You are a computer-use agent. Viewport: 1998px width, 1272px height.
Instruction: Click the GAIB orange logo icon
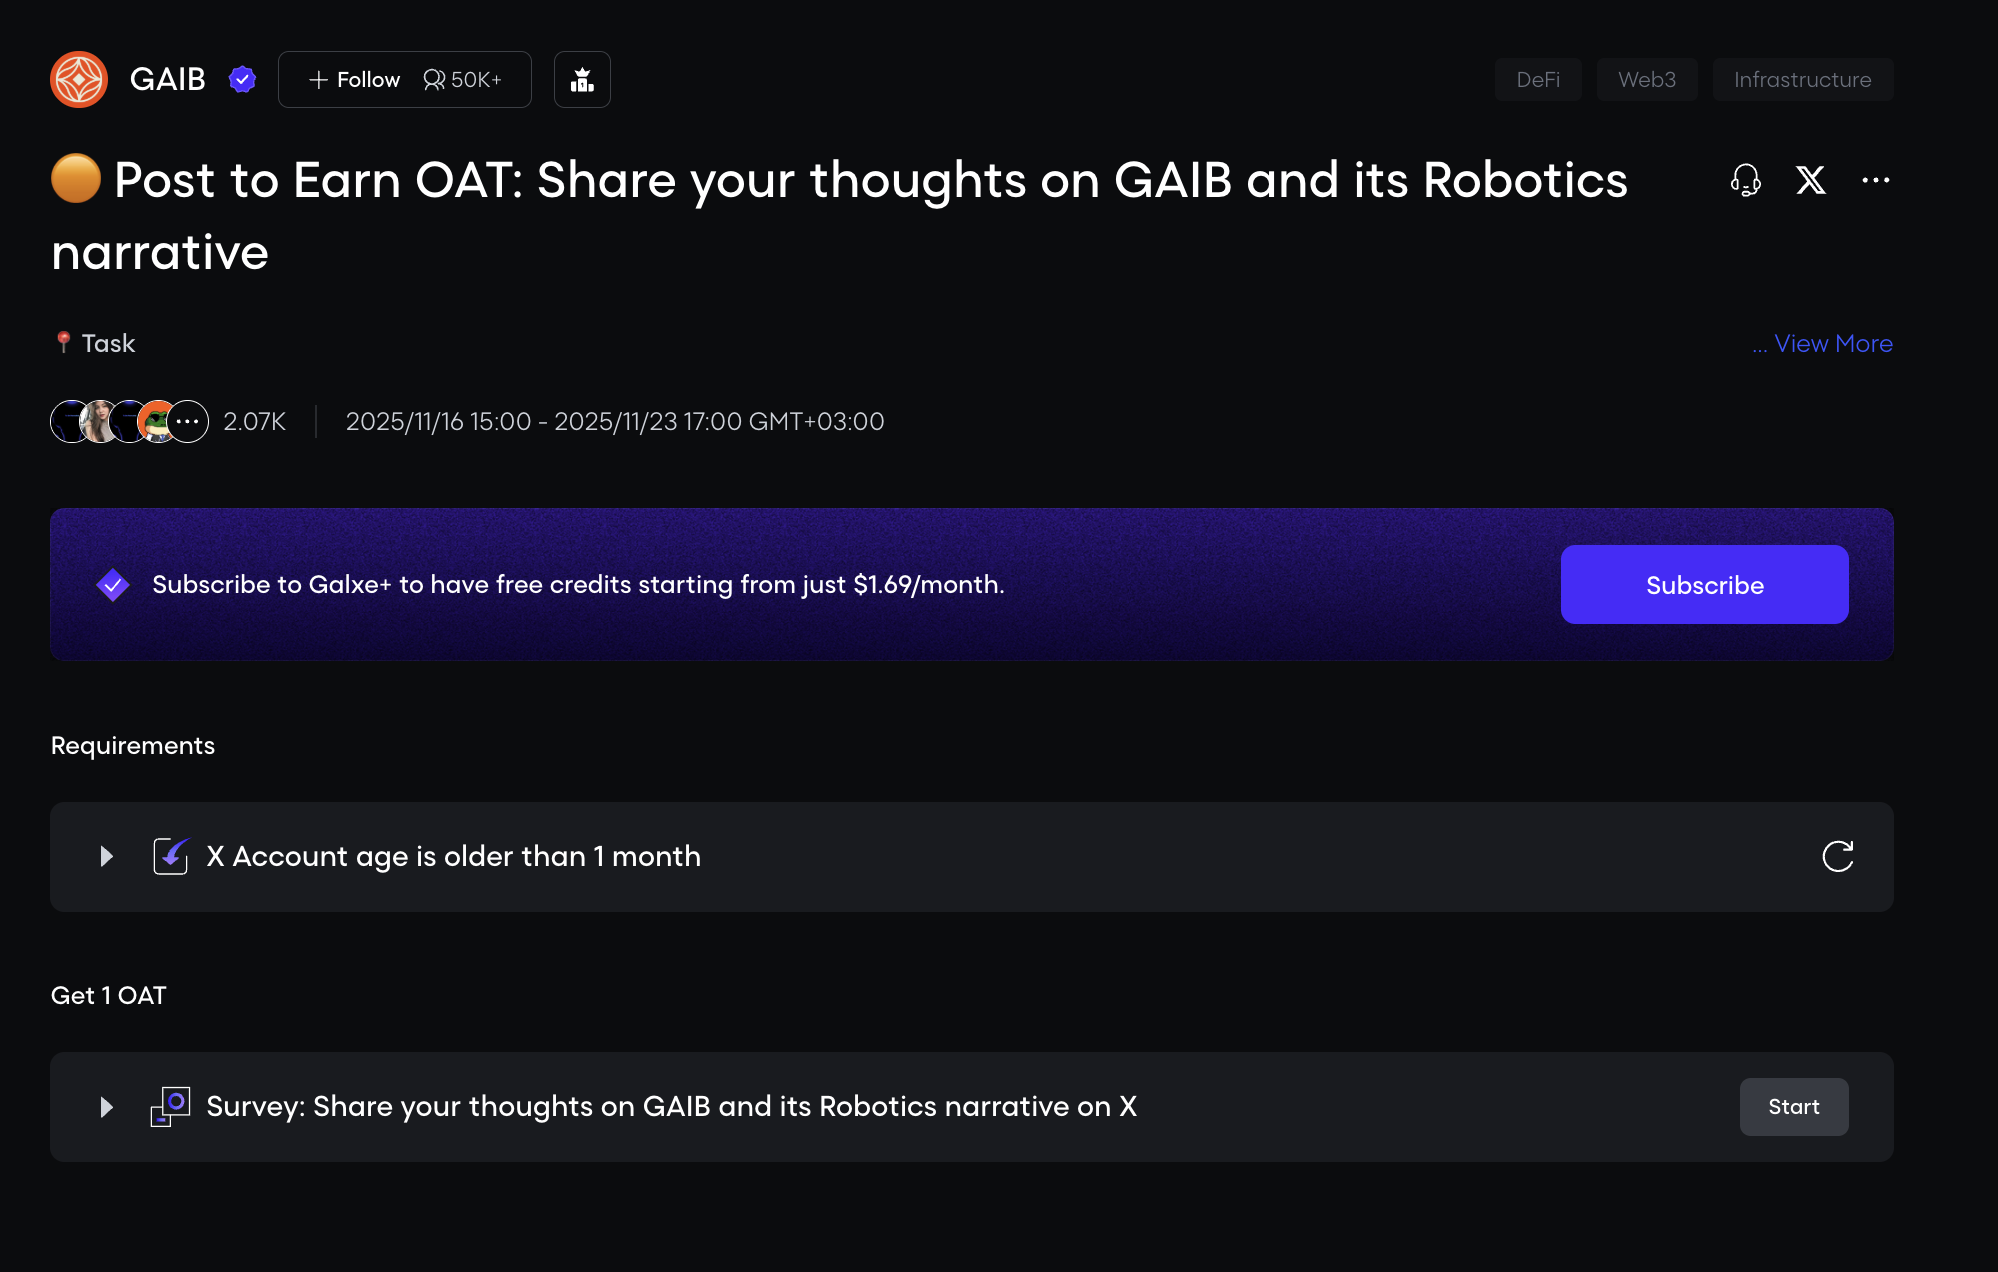[x=79, y=79]
